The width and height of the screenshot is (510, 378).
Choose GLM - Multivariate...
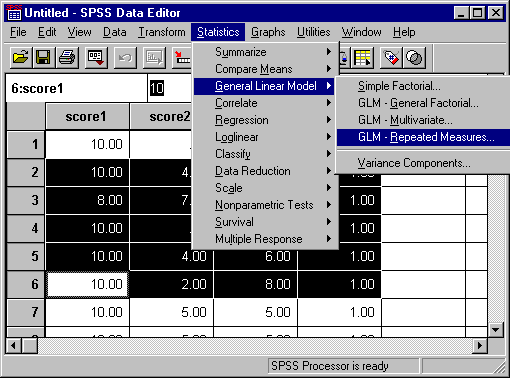click(423, 120)
